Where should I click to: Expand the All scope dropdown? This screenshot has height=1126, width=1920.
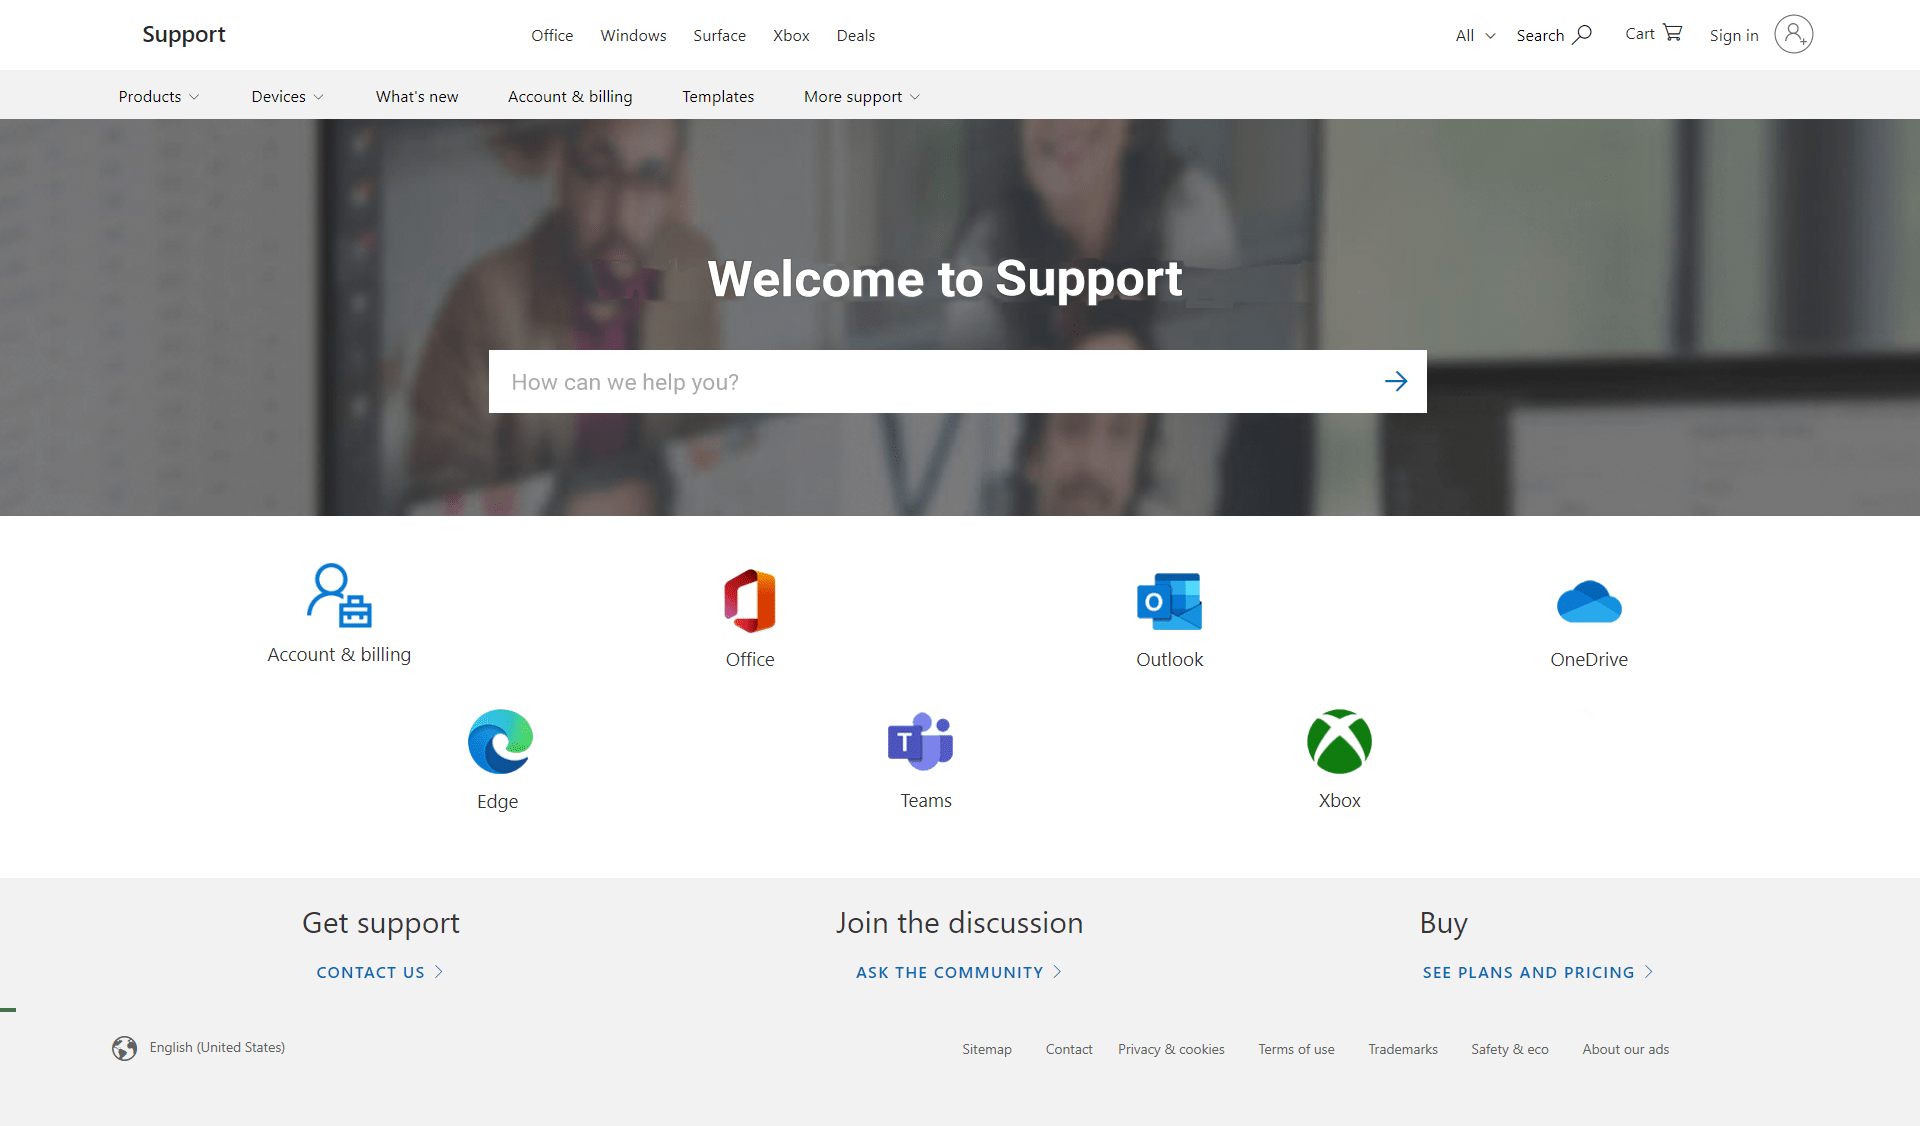pyautogui.click(x=1475, y=36)
